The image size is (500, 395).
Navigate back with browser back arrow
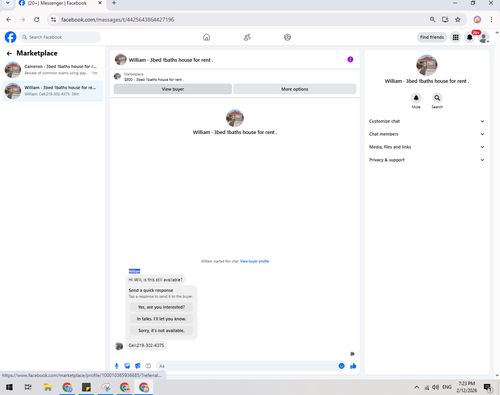[9, 20]
